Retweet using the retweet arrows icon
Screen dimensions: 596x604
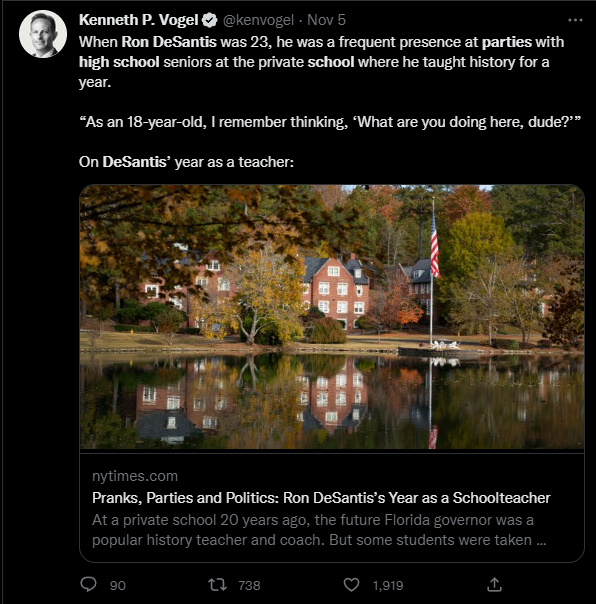[x=217, y=584]
